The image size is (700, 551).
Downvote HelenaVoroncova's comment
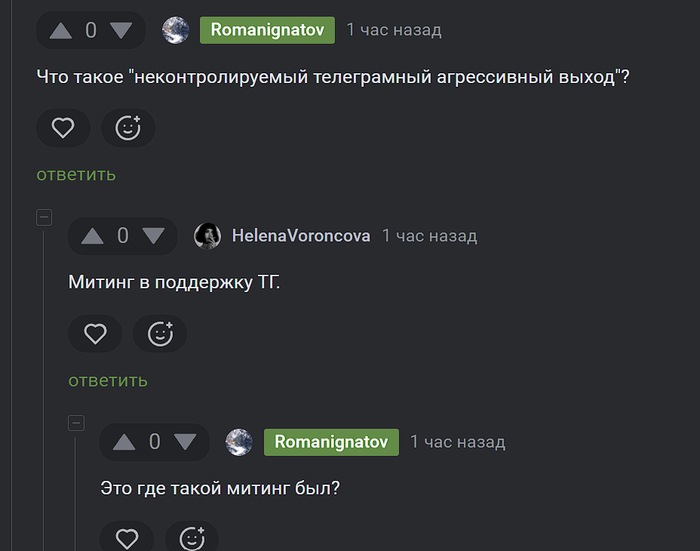tap(153, 236)
